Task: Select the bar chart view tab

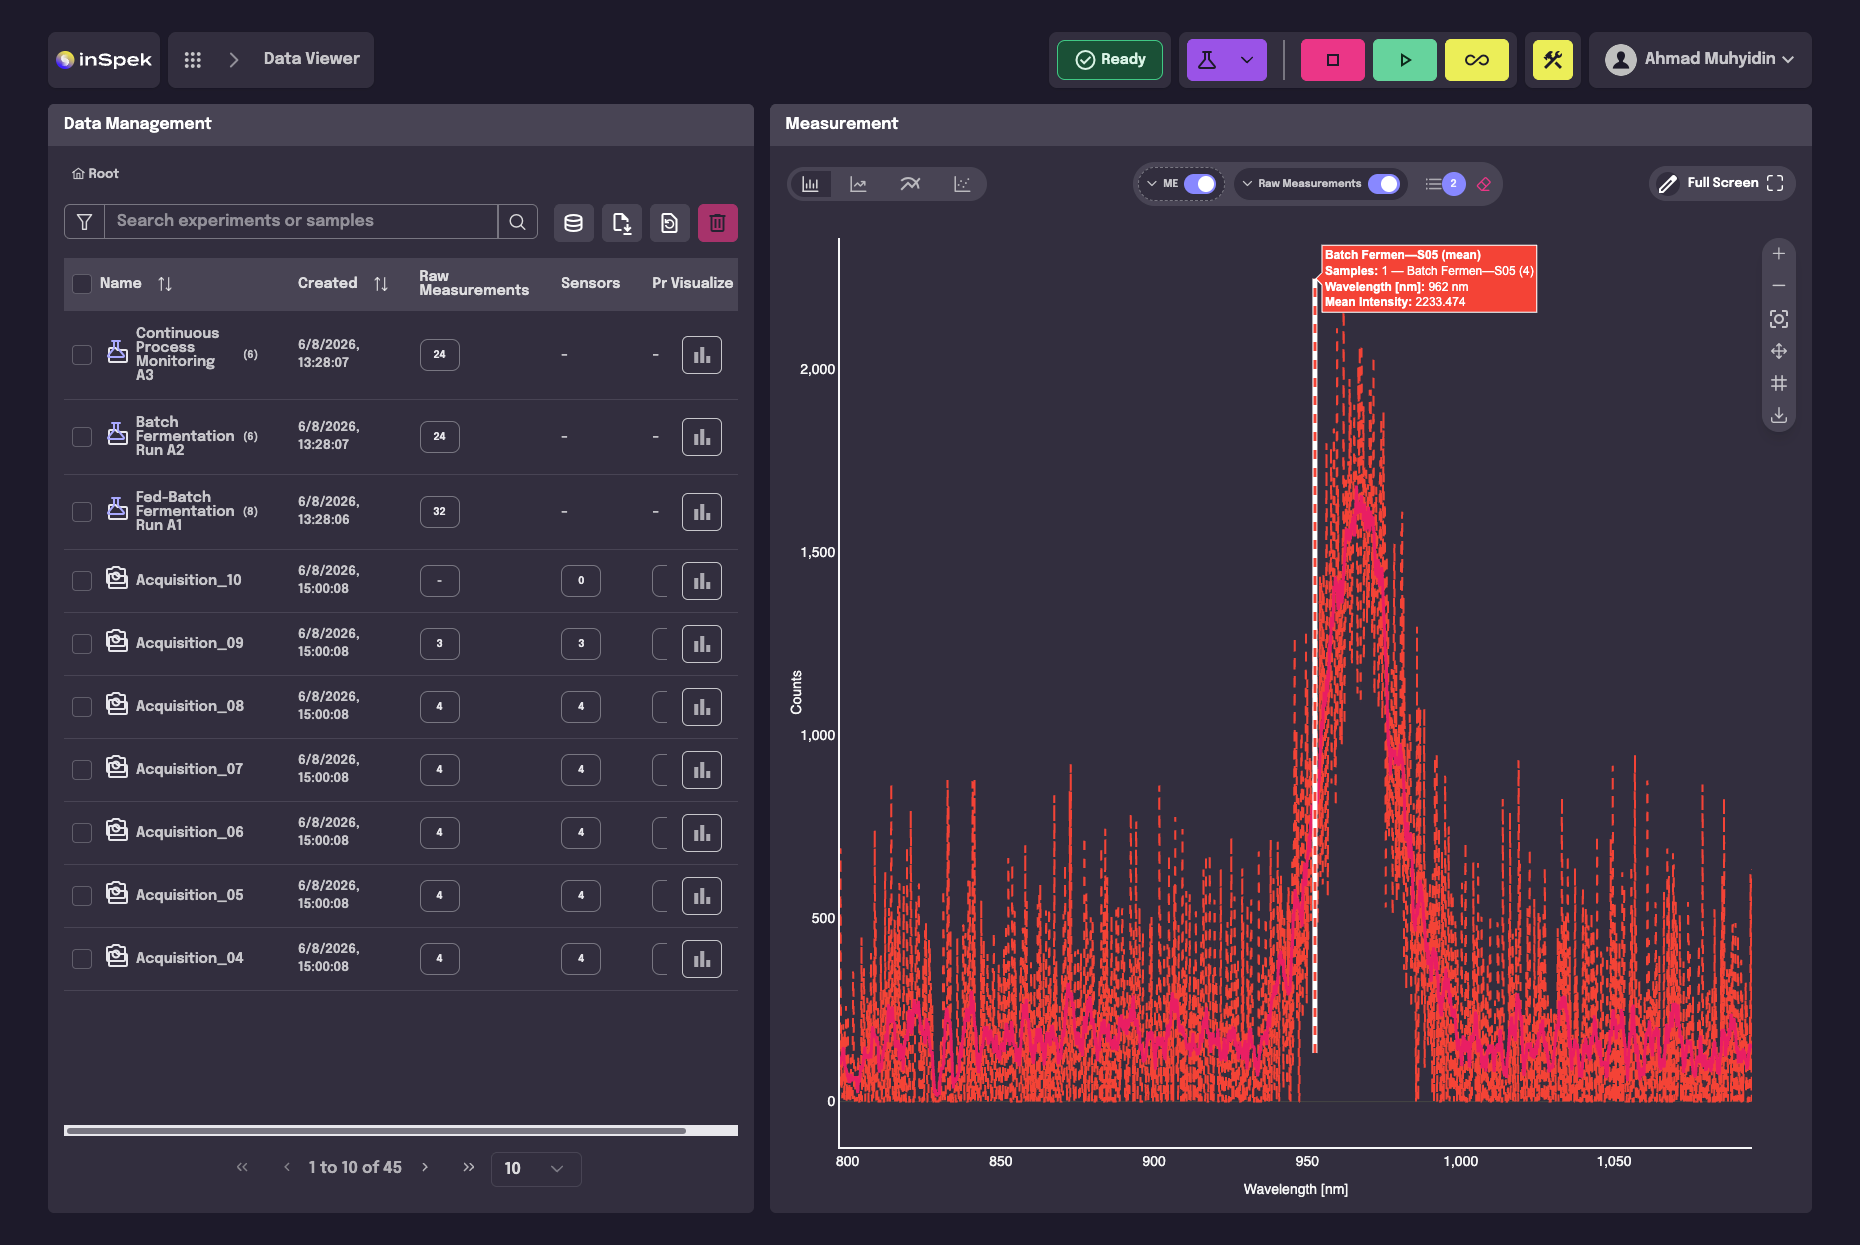Action: coord(810,184)
